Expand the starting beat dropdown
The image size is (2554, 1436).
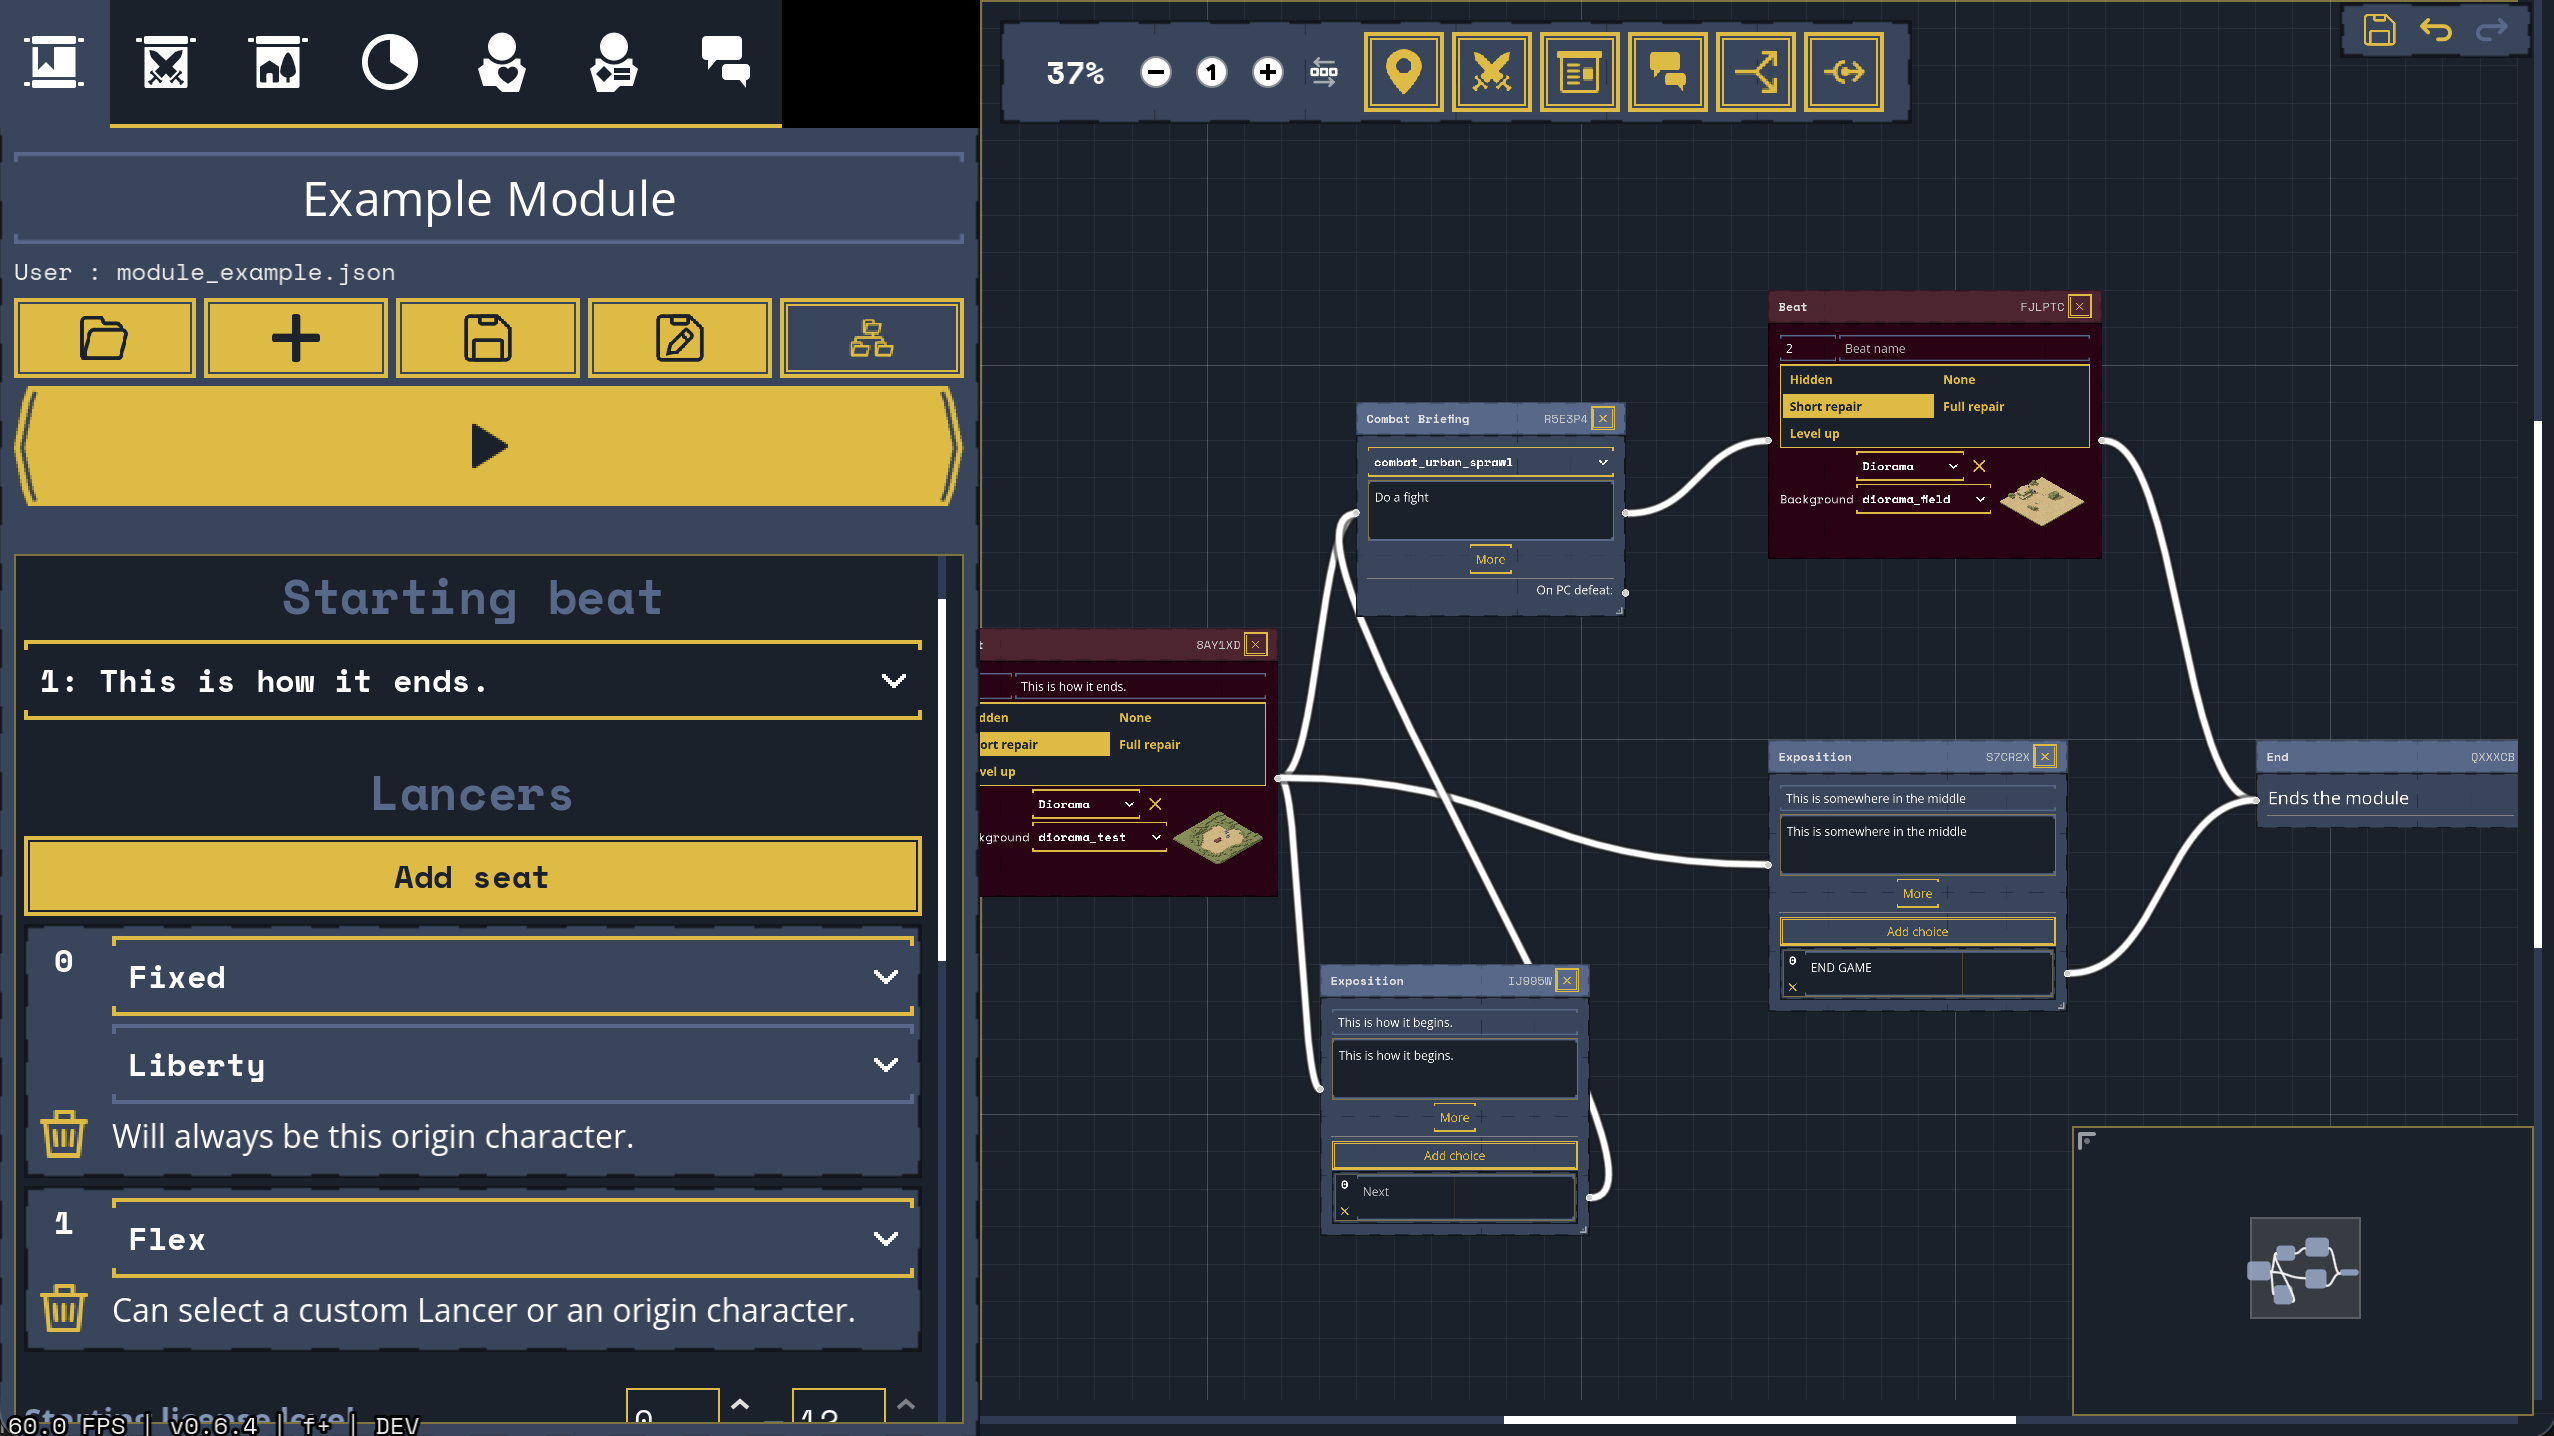click(472, 682)
